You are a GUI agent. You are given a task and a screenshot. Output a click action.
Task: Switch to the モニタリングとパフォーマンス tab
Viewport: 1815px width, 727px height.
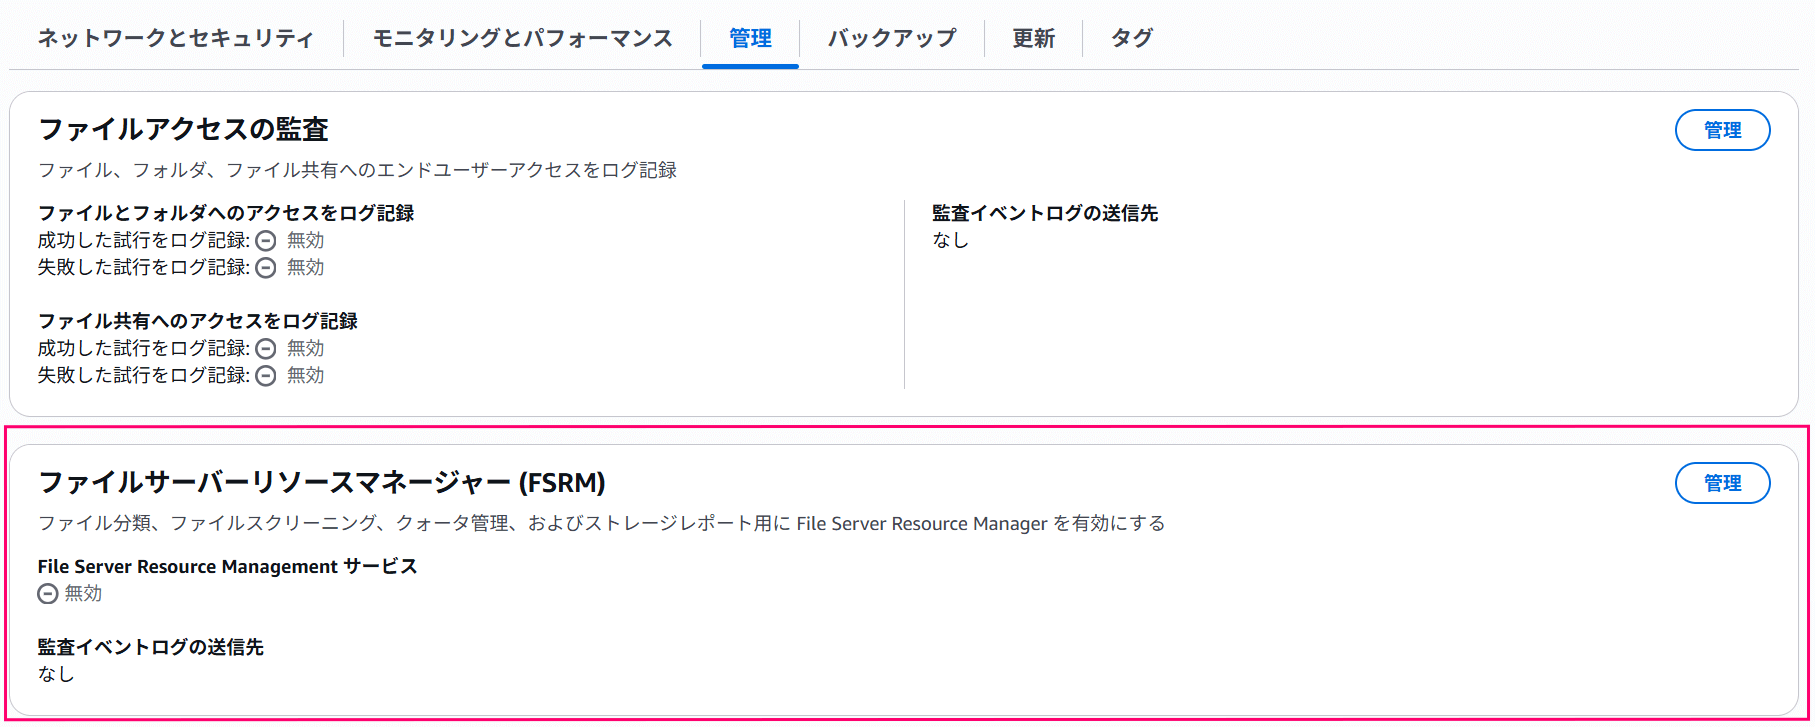pos(522,38)
